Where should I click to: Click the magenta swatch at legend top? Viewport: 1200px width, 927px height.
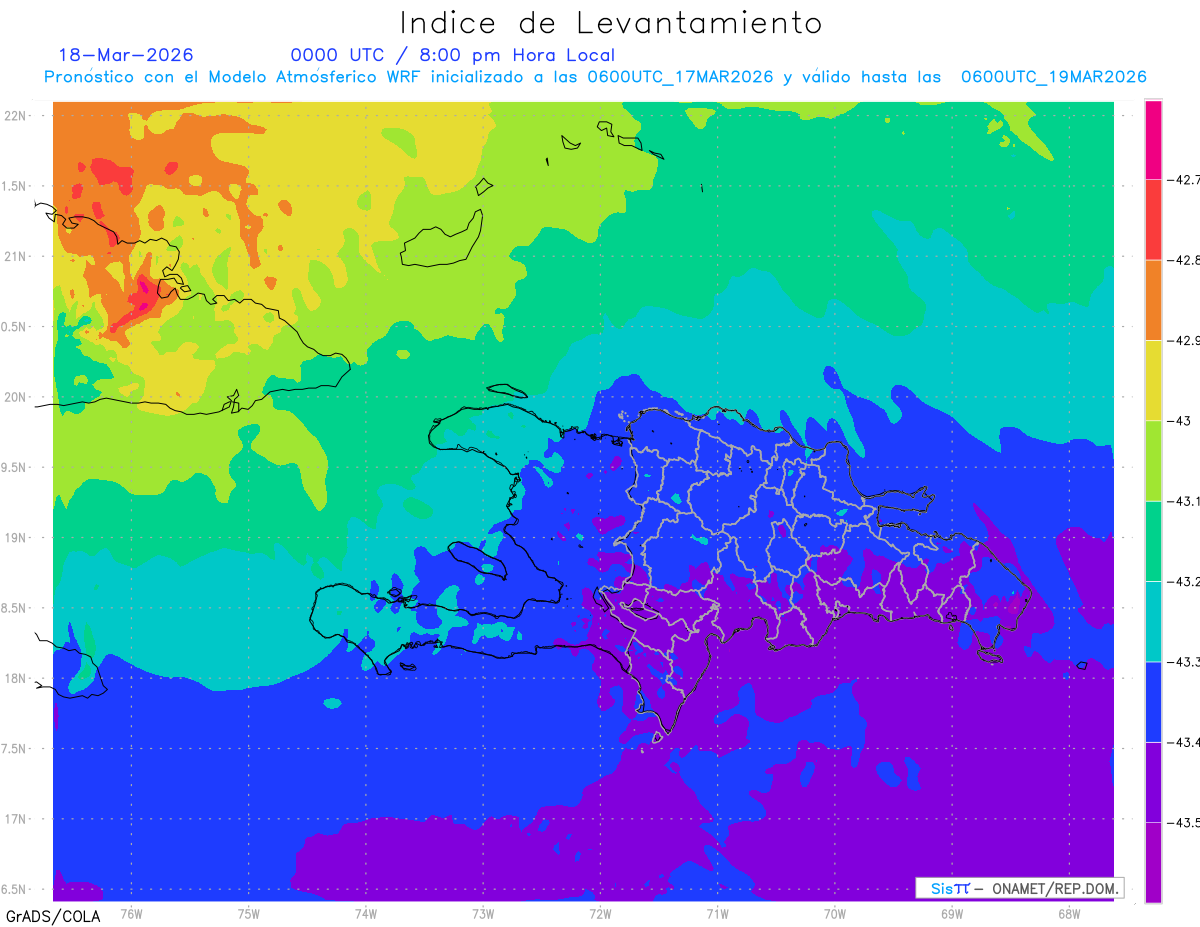pyautogui.click(x=1153, y=140)
